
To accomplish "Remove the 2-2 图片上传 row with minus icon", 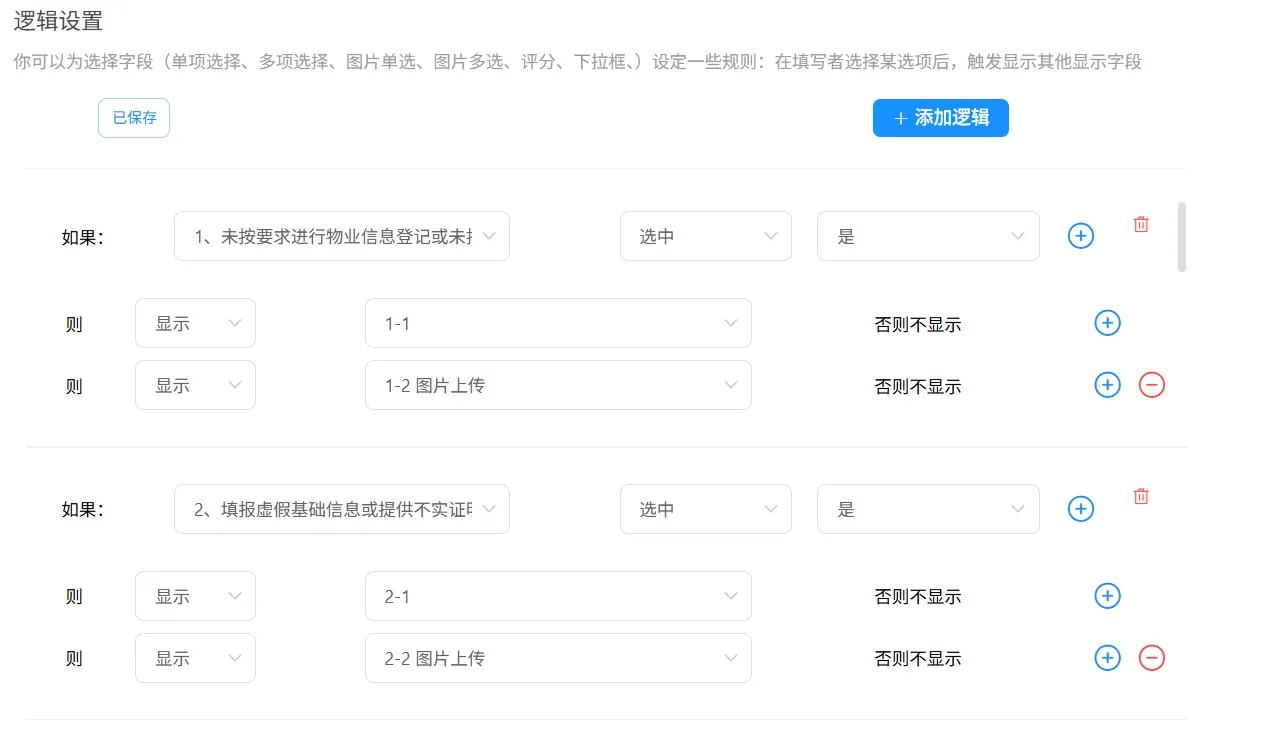I will pyautogui.click(x=1152, y=658).
